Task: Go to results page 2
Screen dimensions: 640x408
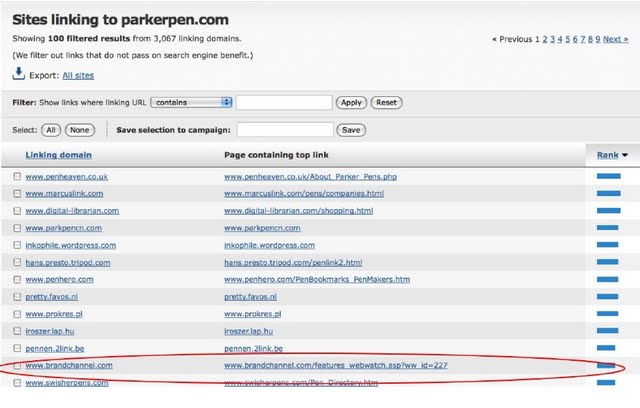Action: tap(544, 39)
